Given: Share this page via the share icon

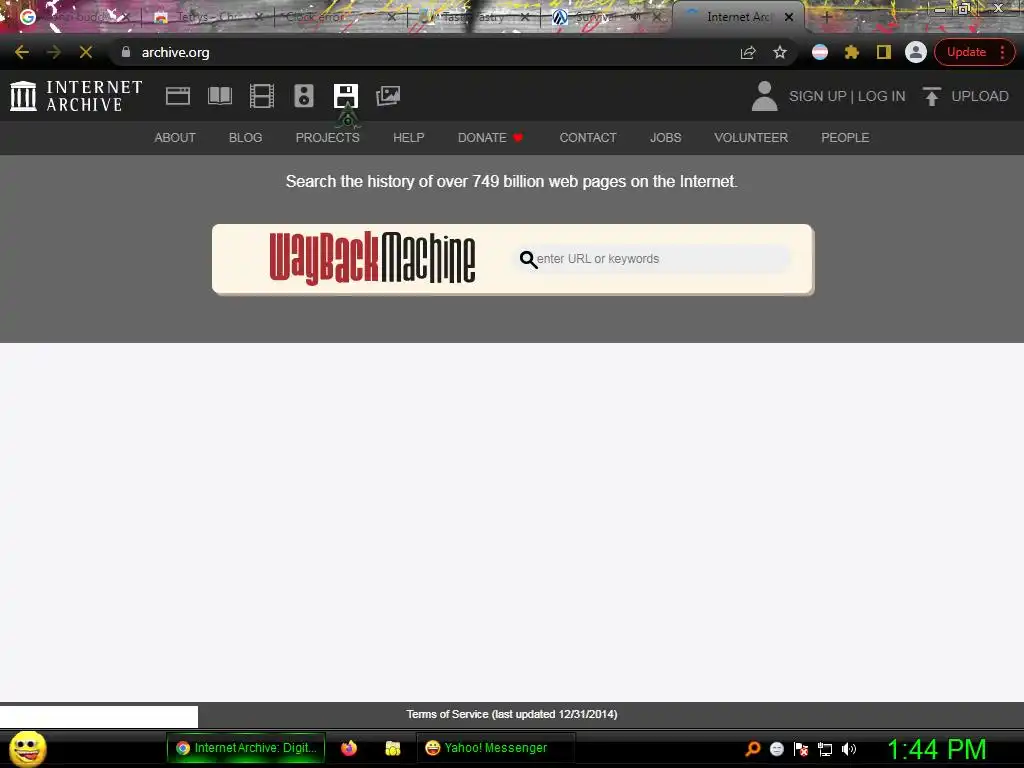Looking at the screenshot, I should [x=748, y=52].
